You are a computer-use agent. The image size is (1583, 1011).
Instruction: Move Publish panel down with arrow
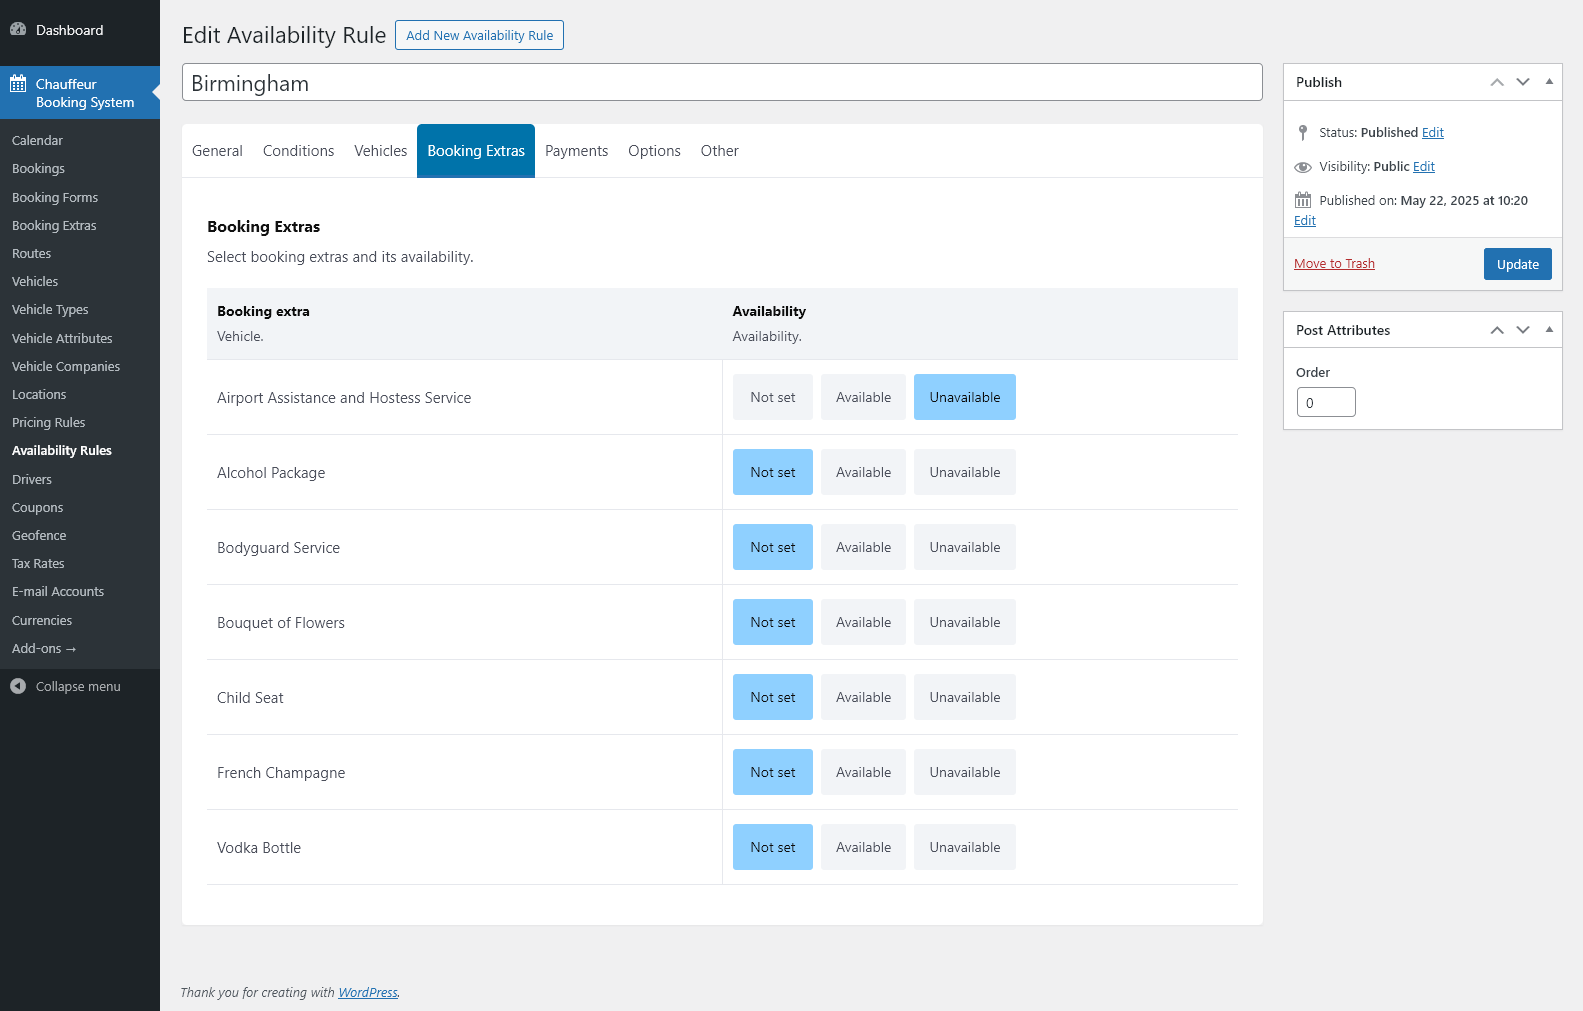click(1523, 82)
